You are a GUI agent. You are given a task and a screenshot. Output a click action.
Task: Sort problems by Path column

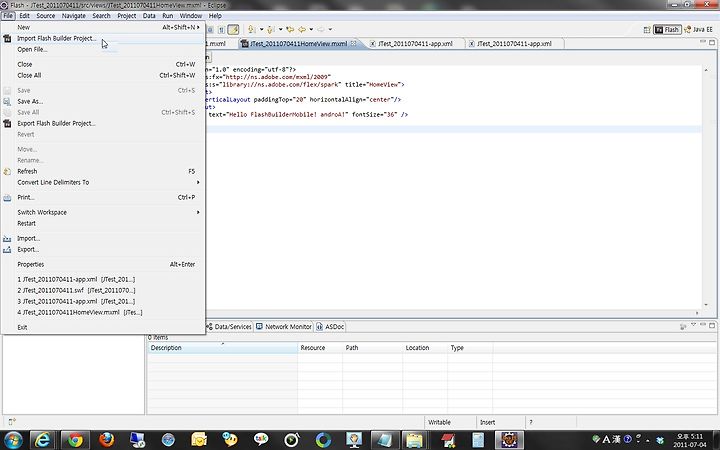(372, 348)
